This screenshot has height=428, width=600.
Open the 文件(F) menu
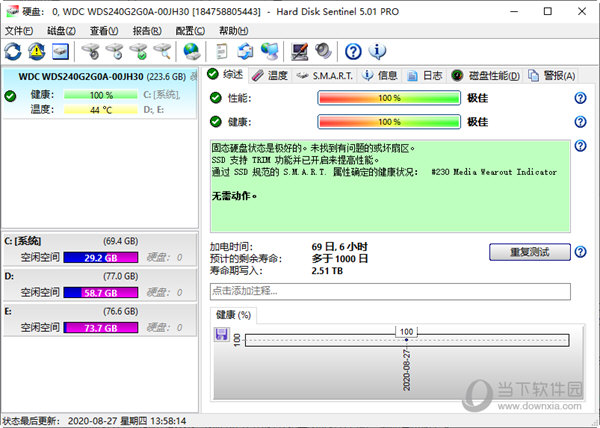[x=19, y=31]
